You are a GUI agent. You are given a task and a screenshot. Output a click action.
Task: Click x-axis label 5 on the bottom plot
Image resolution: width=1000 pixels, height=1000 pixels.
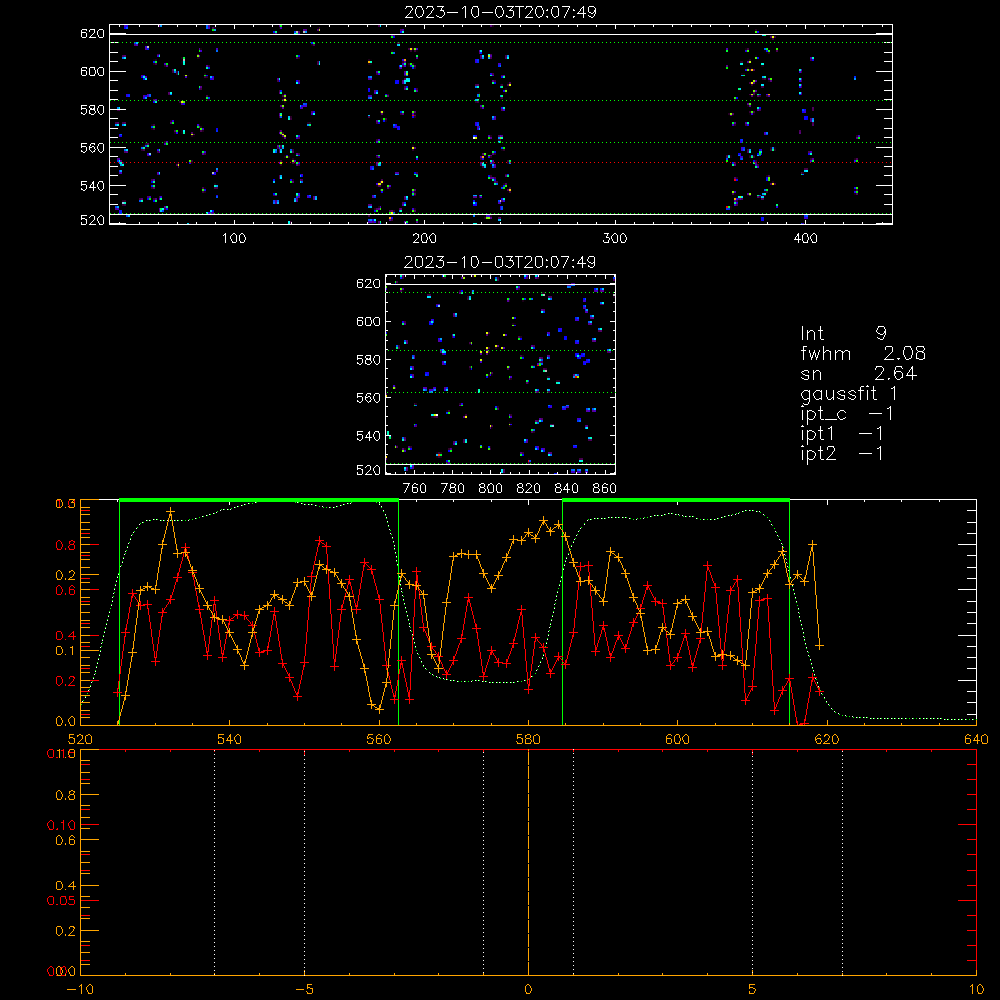click(x=753, y=989)
